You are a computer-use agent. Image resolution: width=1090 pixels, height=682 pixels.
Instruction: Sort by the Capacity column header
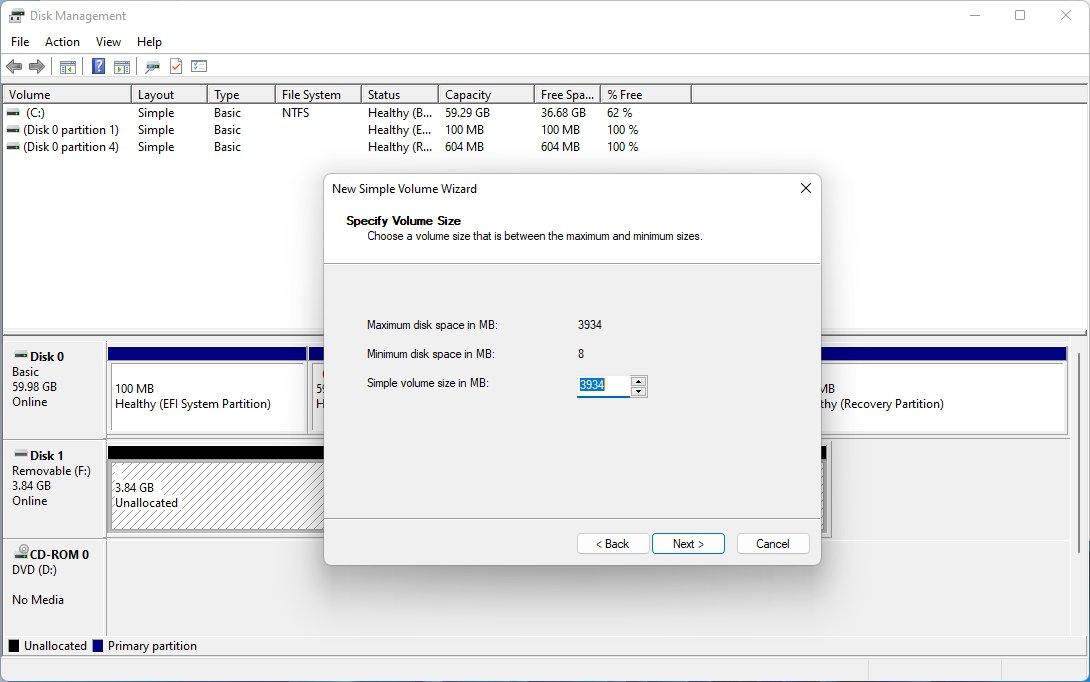coord(487,95)
